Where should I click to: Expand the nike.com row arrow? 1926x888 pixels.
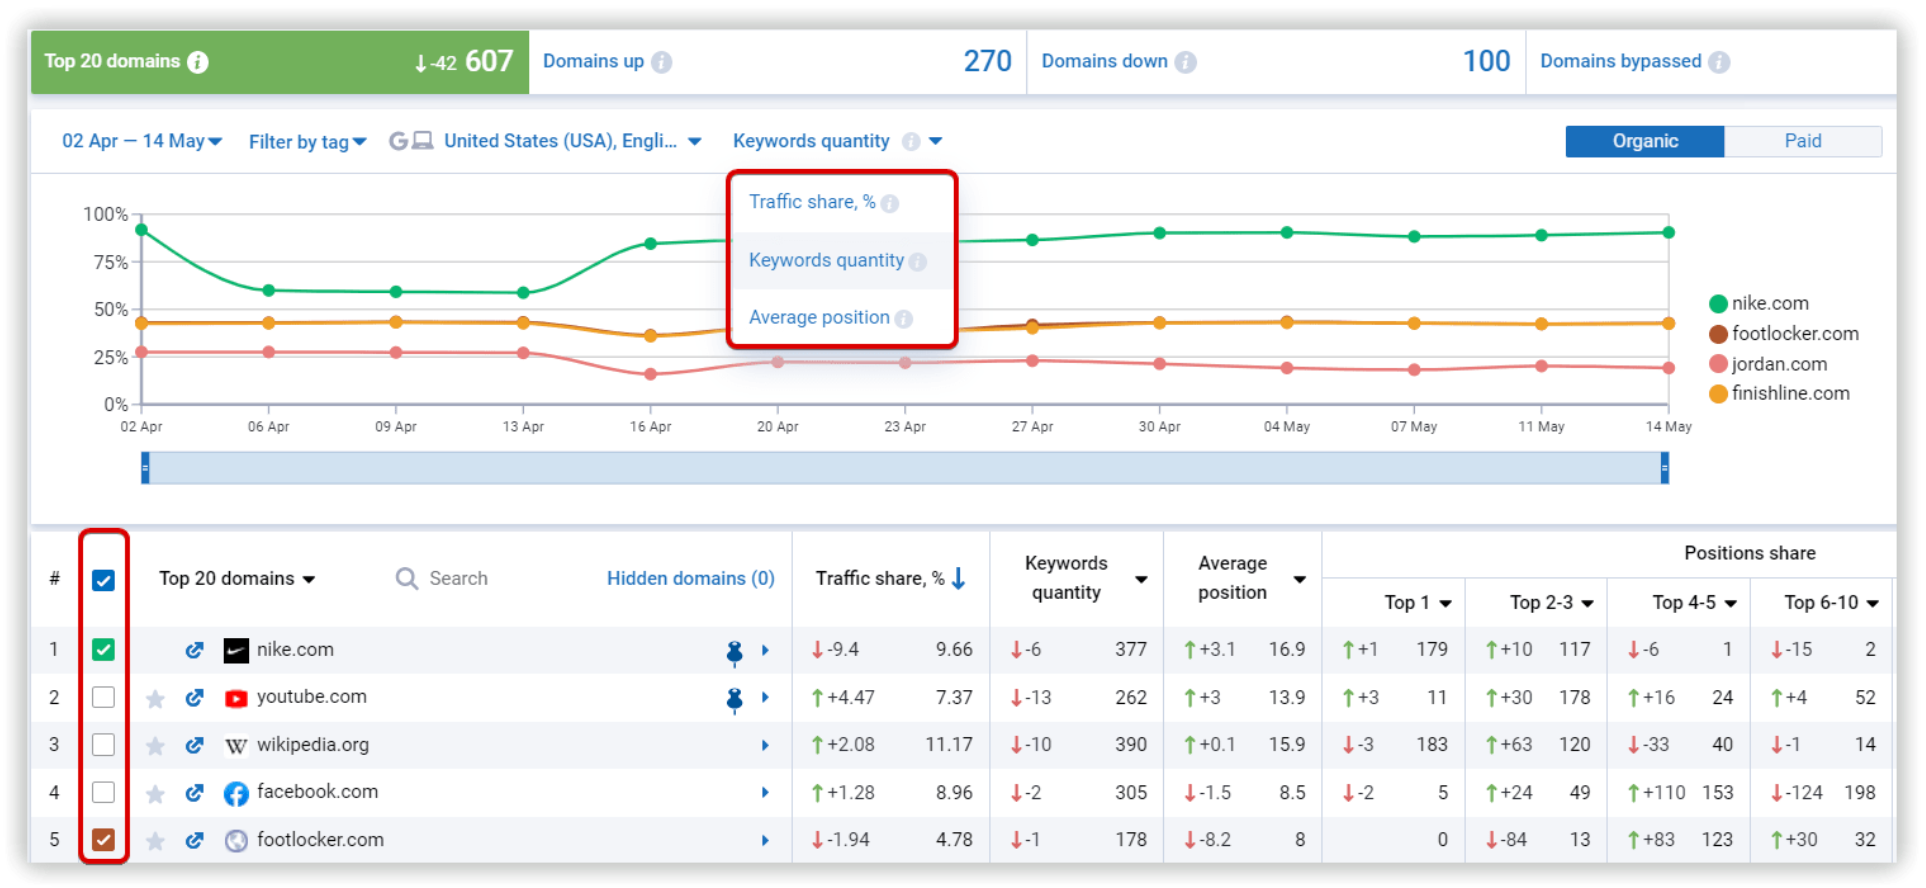coord(765,651)
